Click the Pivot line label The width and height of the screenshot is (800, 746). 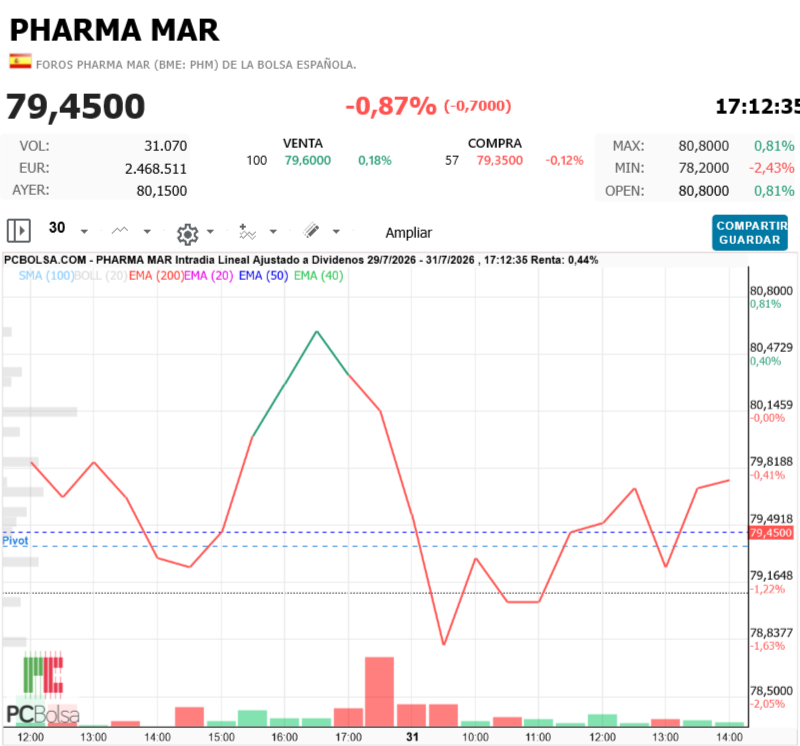15,540
